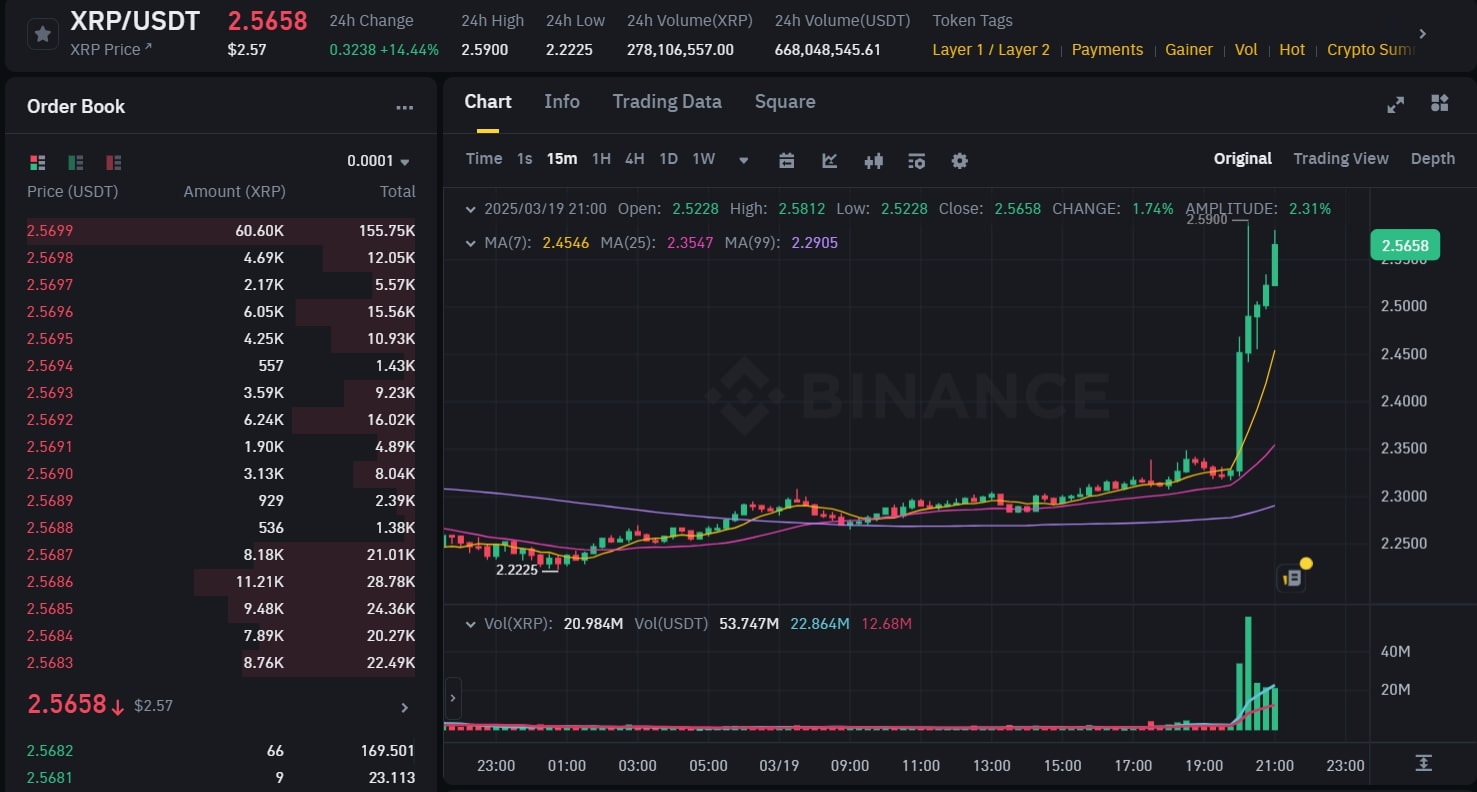Select the Time interval option

click(x=484, y=159)
